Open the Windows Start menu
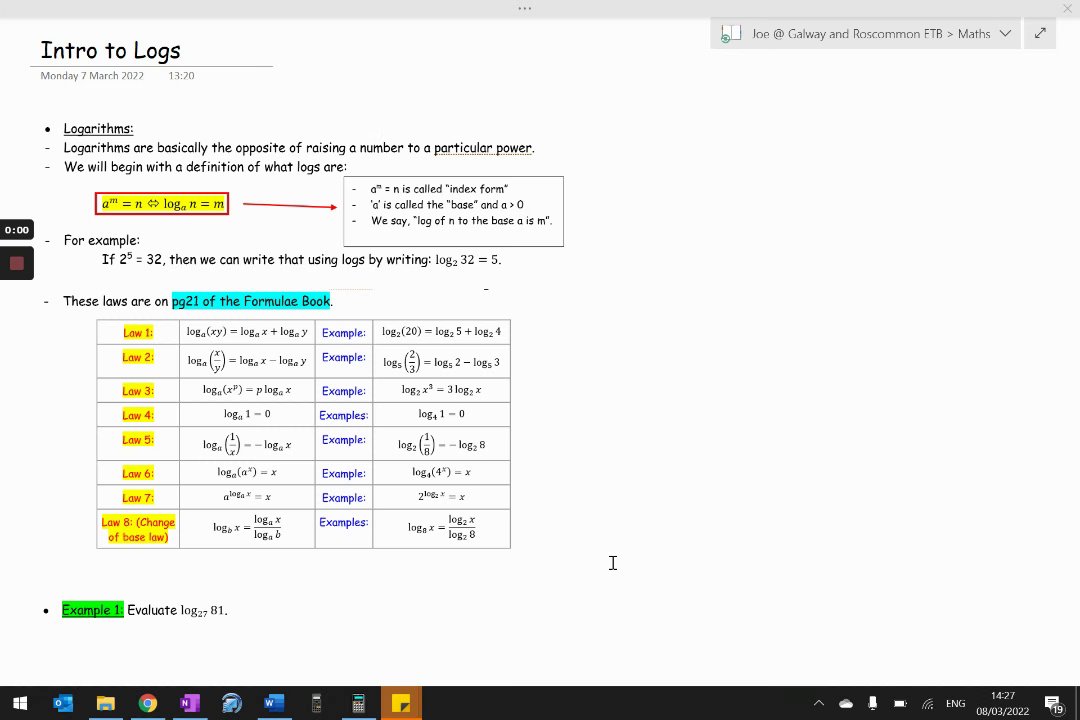Viewport: 1080px width, 720px height. (x=20, y=703)
